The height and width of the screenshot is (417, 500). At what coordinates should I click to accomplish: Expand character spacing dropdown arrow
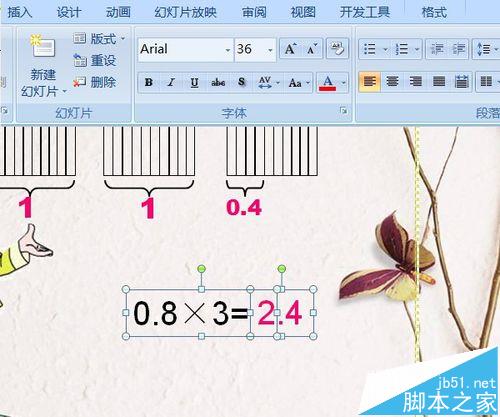click(278, 82)
